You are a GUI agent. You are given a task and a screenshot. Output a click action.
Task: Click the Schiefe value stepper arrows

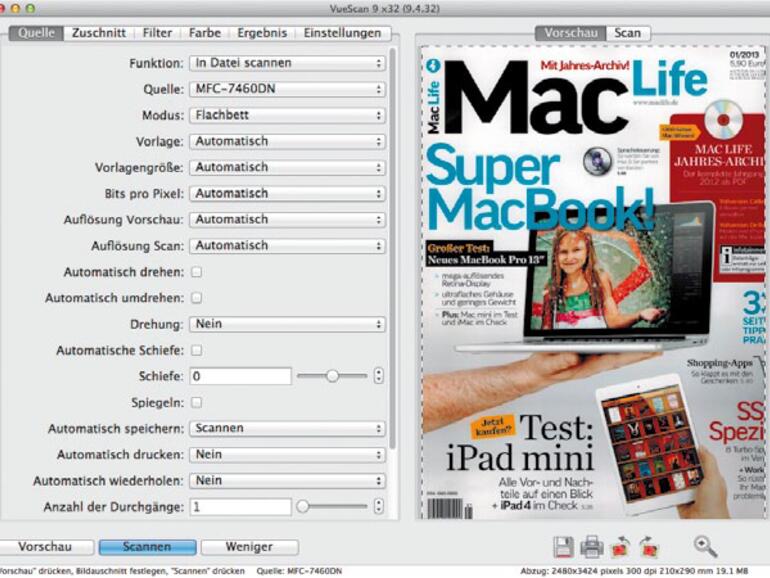tap(378, 376)
